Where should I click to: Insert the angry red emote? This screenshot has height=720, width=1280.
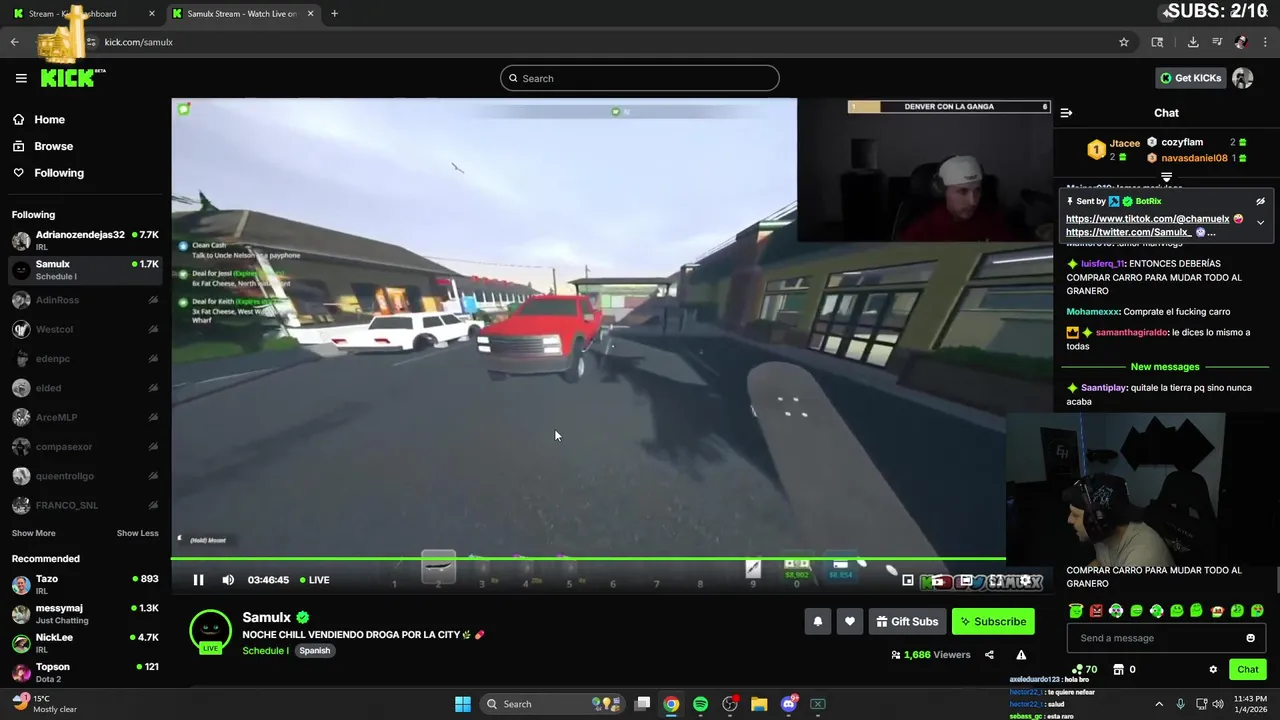coord(1096,611)
